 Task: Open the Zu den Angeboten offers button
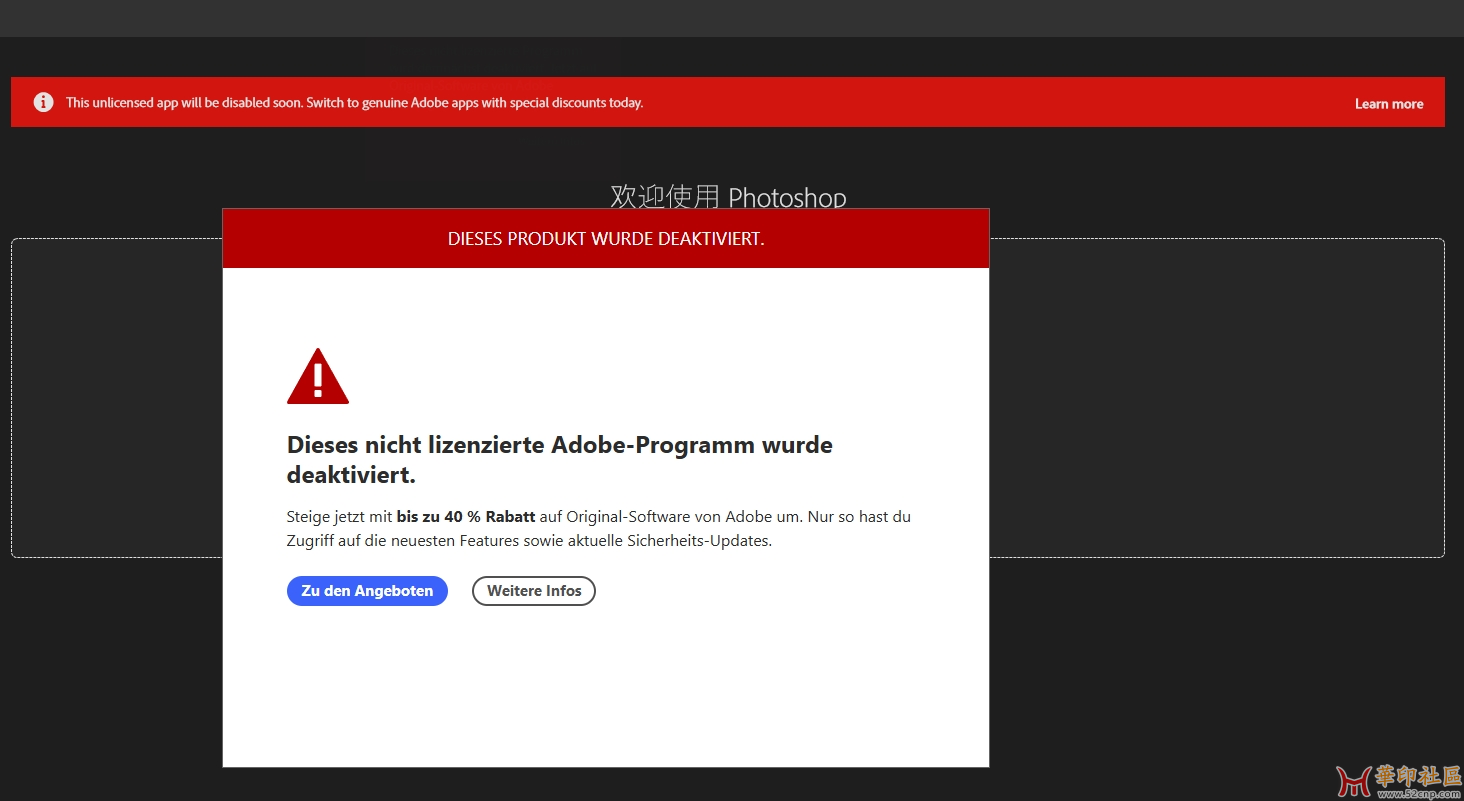click(367, 591)
